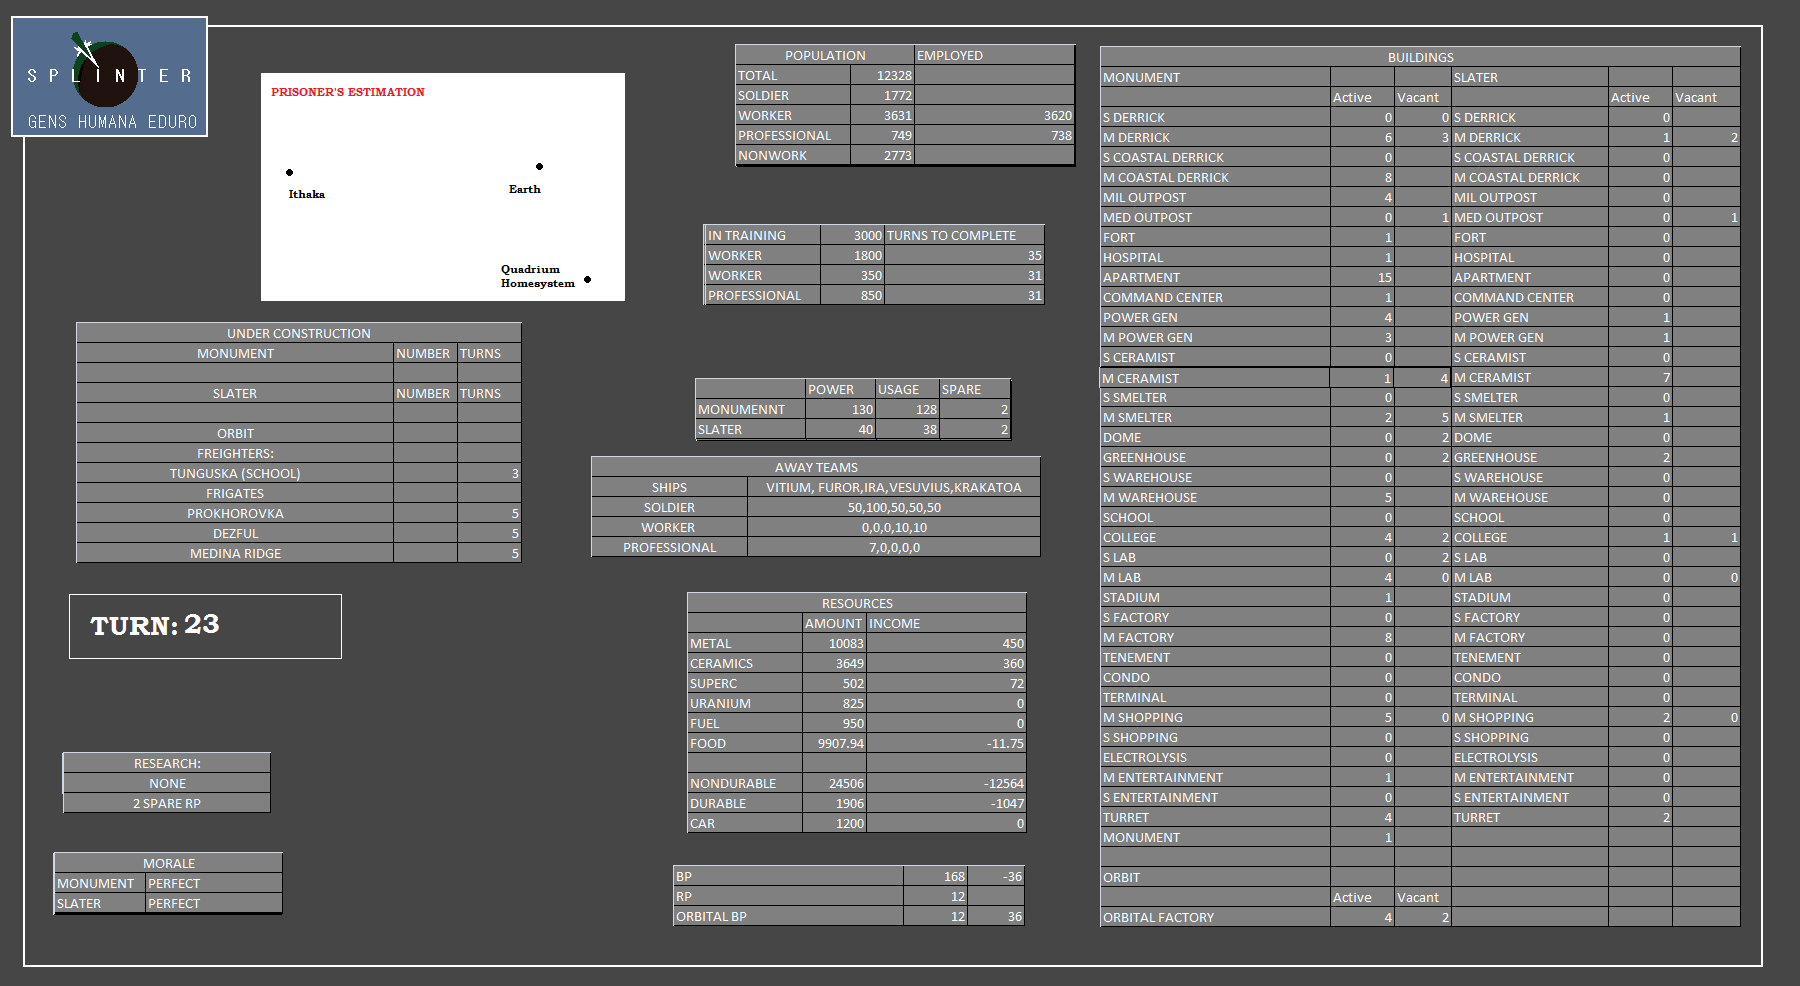Click the TUNGUSKA (SCHOOL) freighter row
The height and width of the screenshot is (986, 1800).
click(x=235, y=474)
